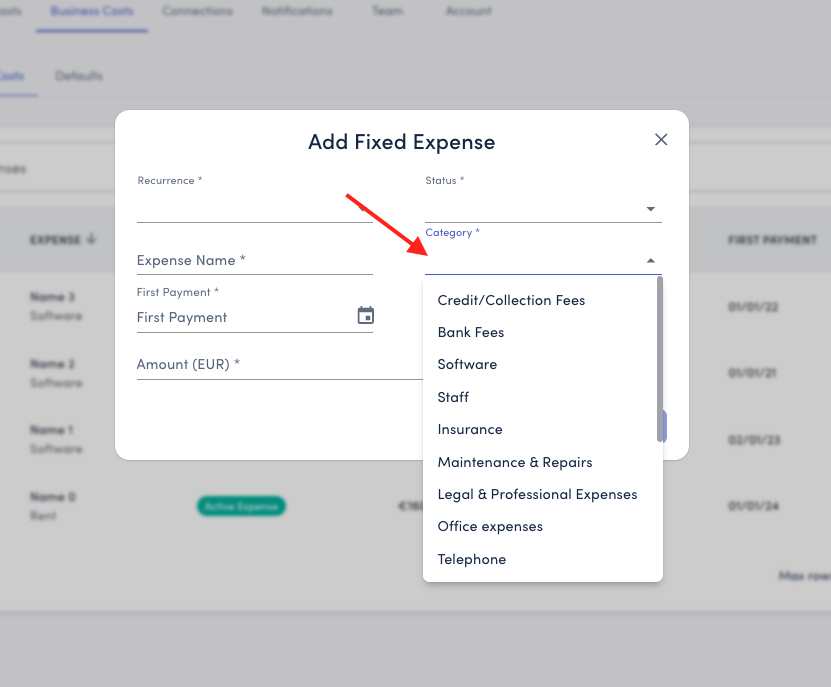Choose Insurance in the dropdown list

[x=470, y=429]
